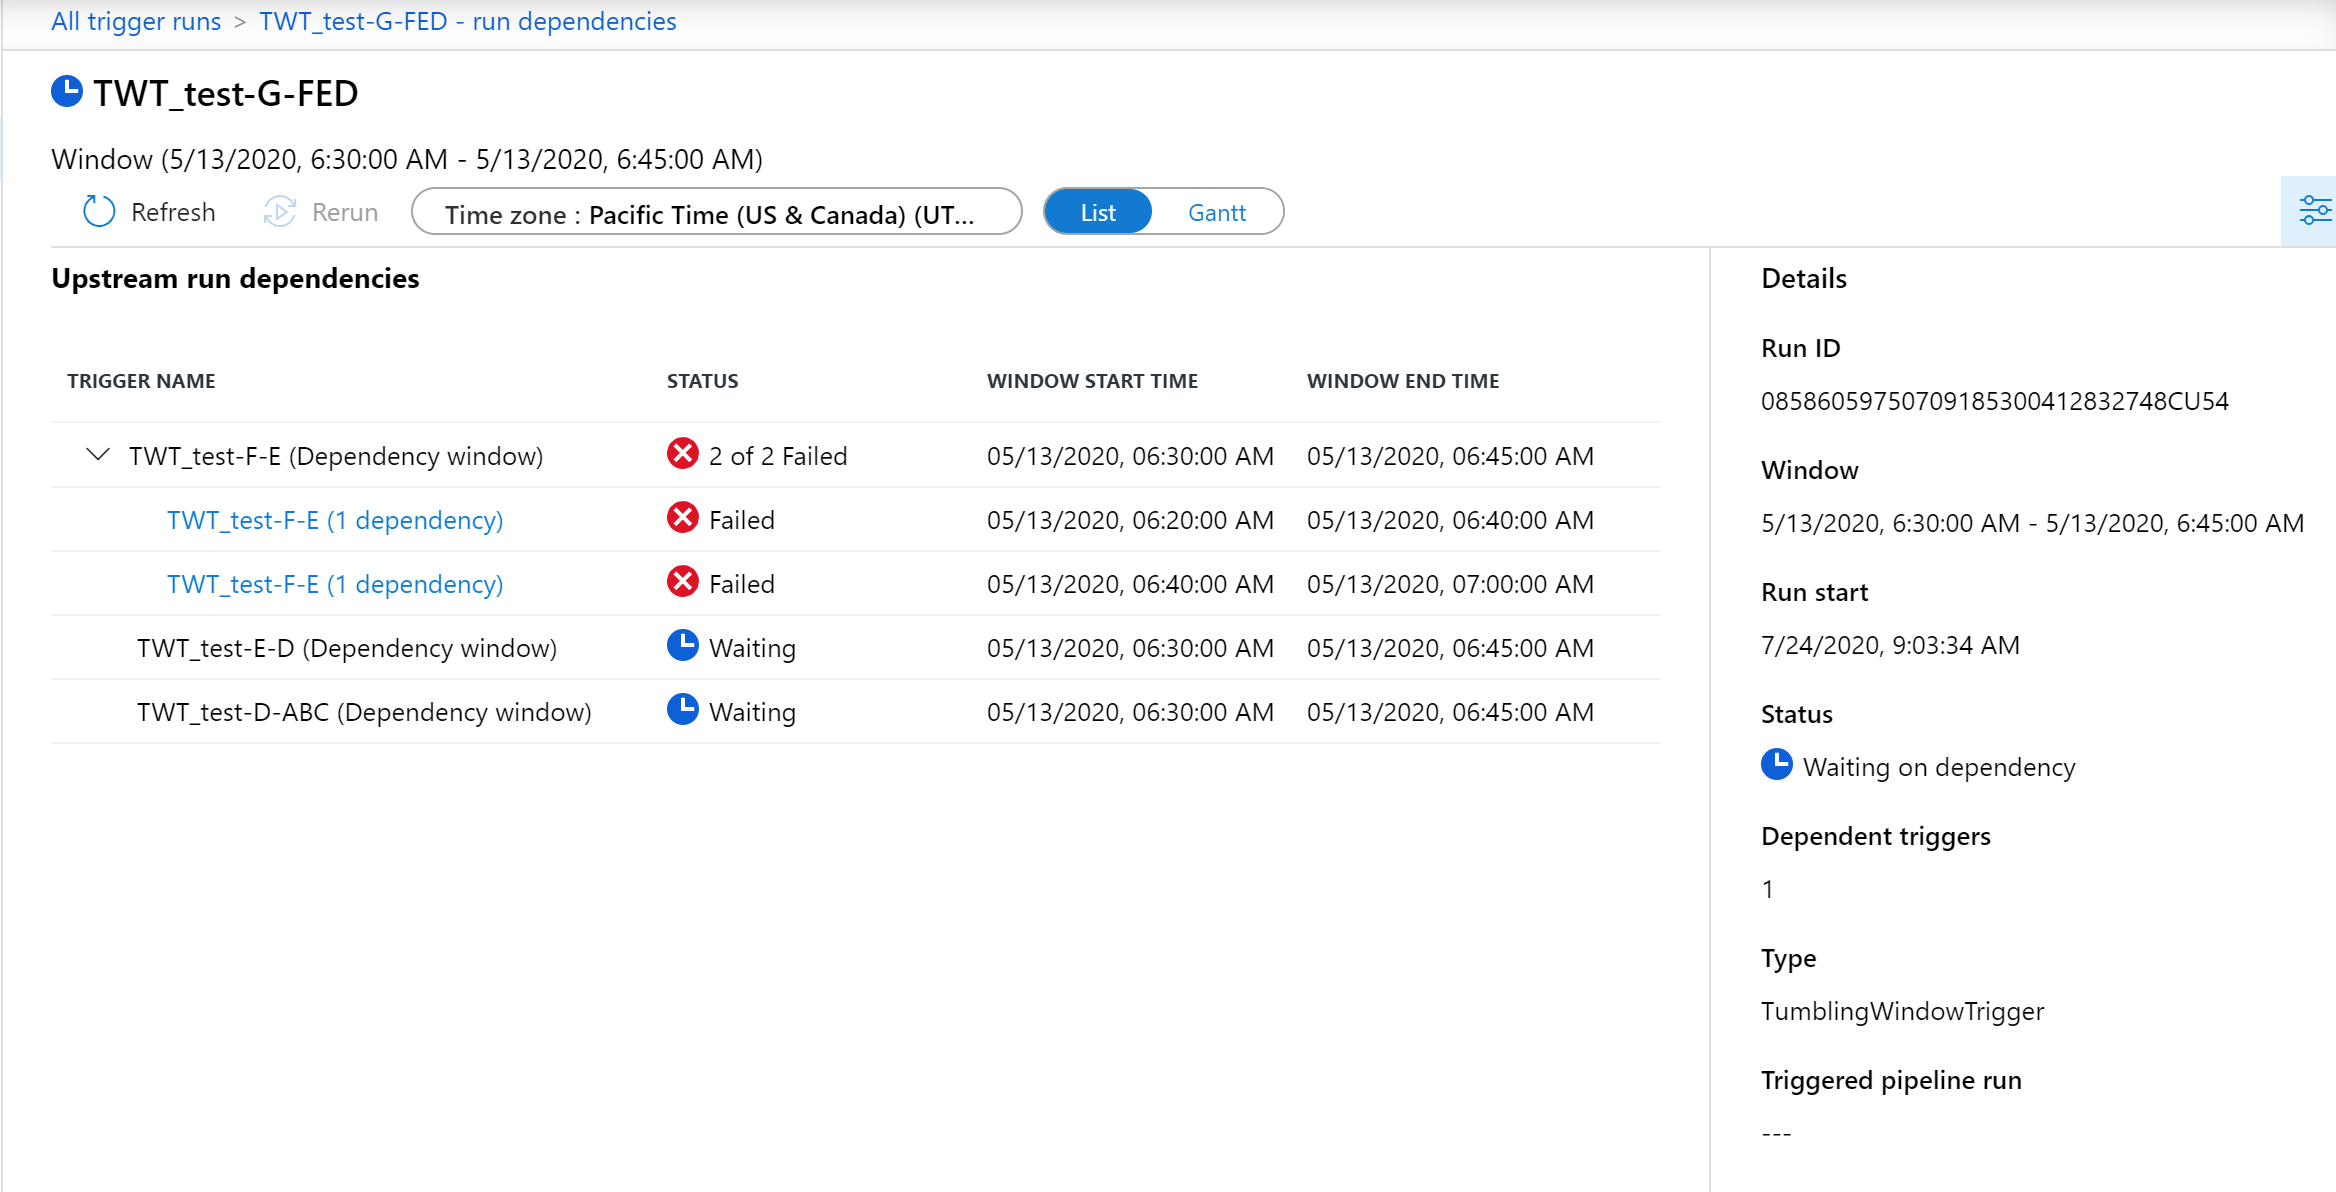This screenshot has width=2336, height=1192.
Task: Click the List view icon
Action: (1097, 211)
